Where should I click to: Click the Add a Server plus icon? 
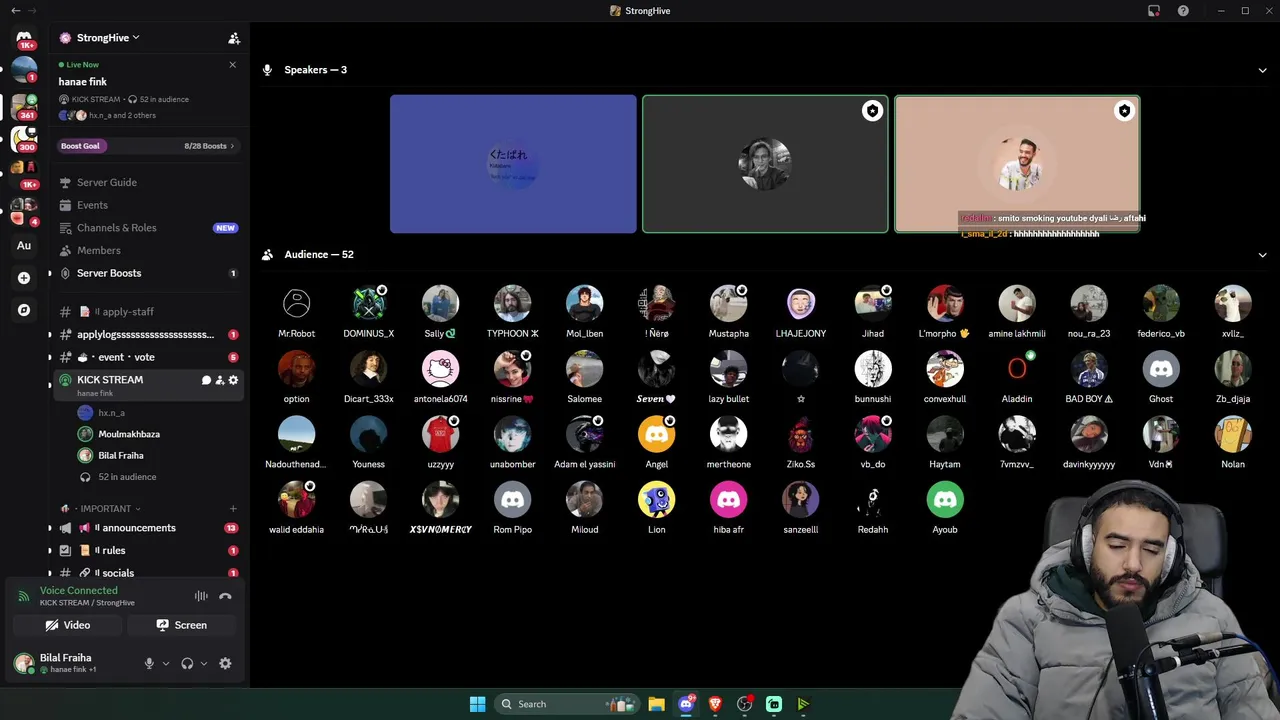tap(24, 278)
